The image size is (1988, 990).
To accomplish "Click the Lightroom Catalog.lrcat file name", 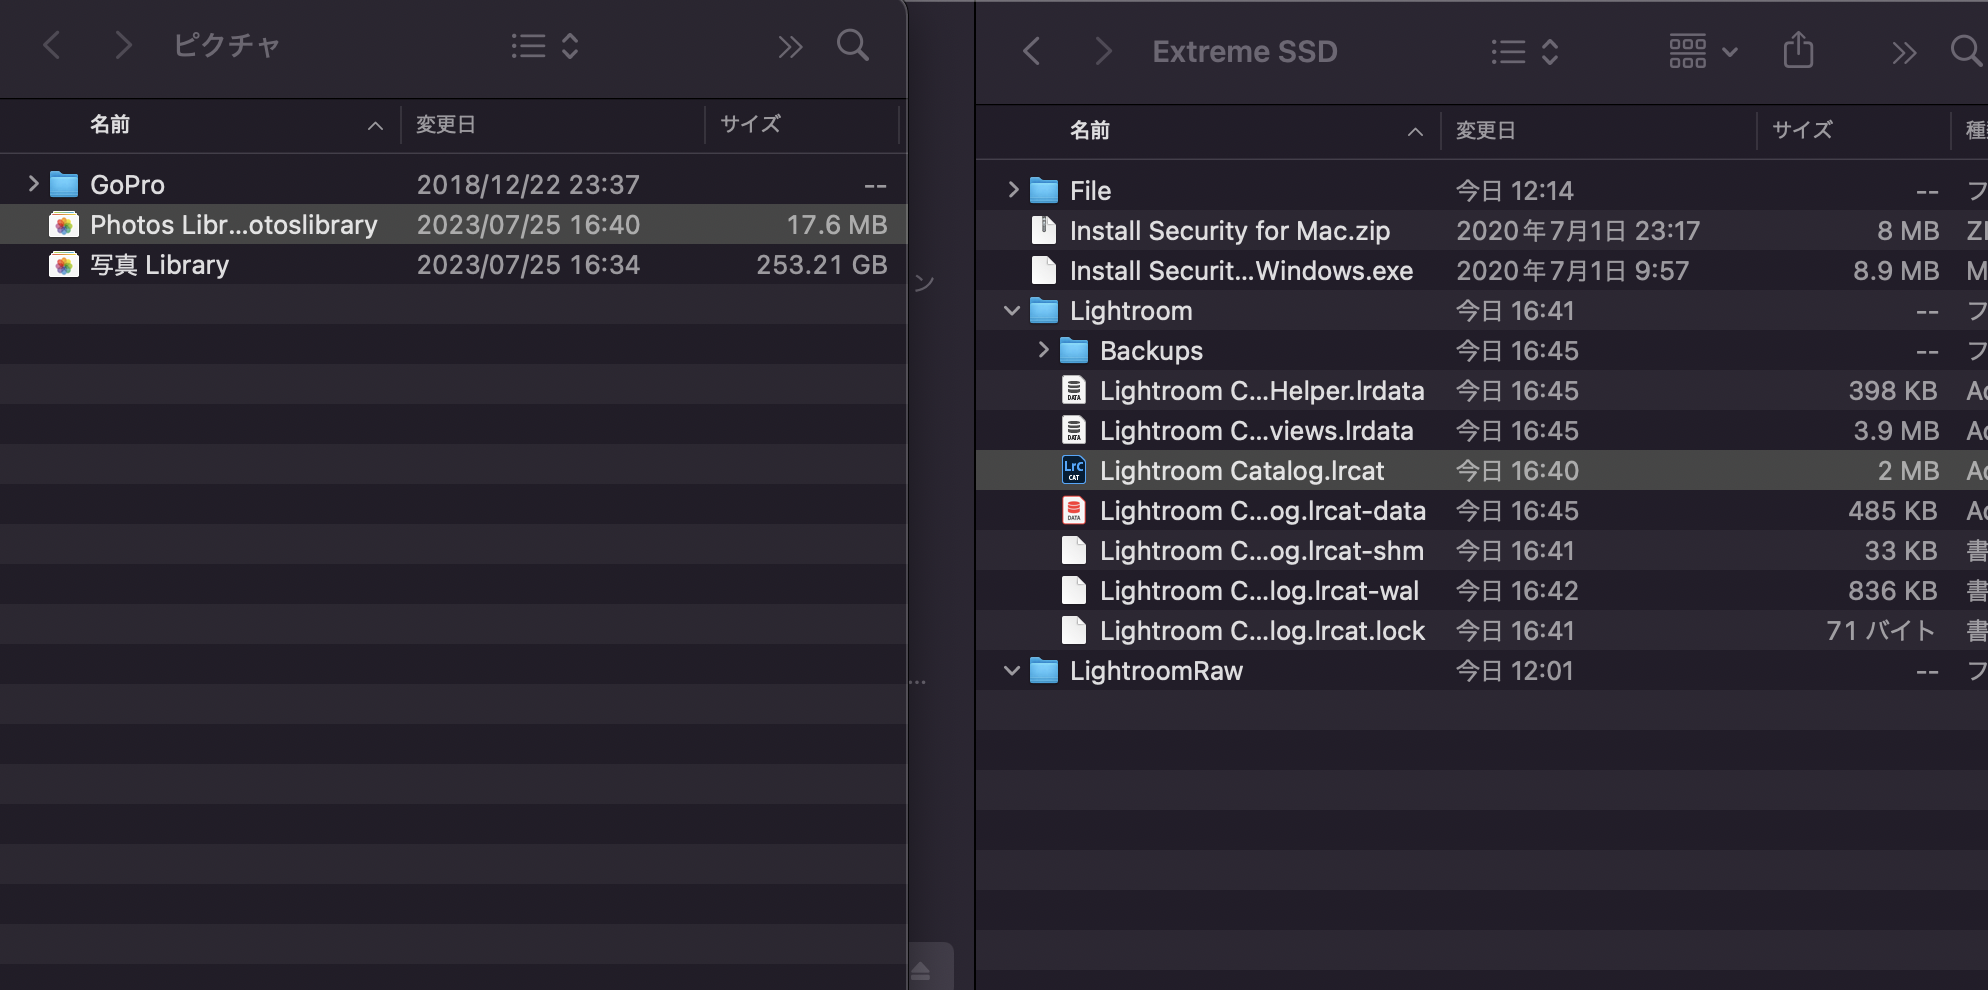I will 1242,471.
